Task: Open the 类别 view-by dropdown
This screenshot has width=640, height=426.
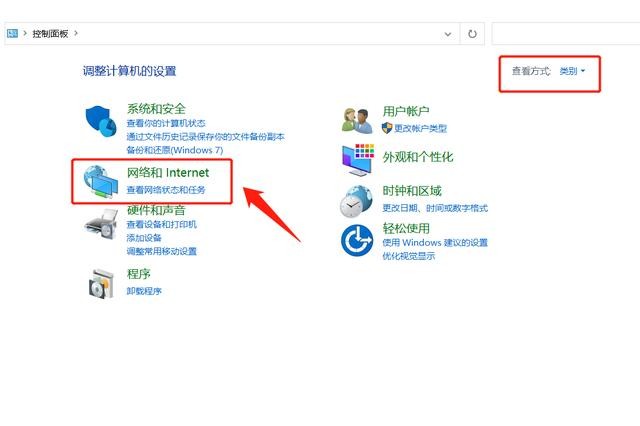Action: (572, 71)
